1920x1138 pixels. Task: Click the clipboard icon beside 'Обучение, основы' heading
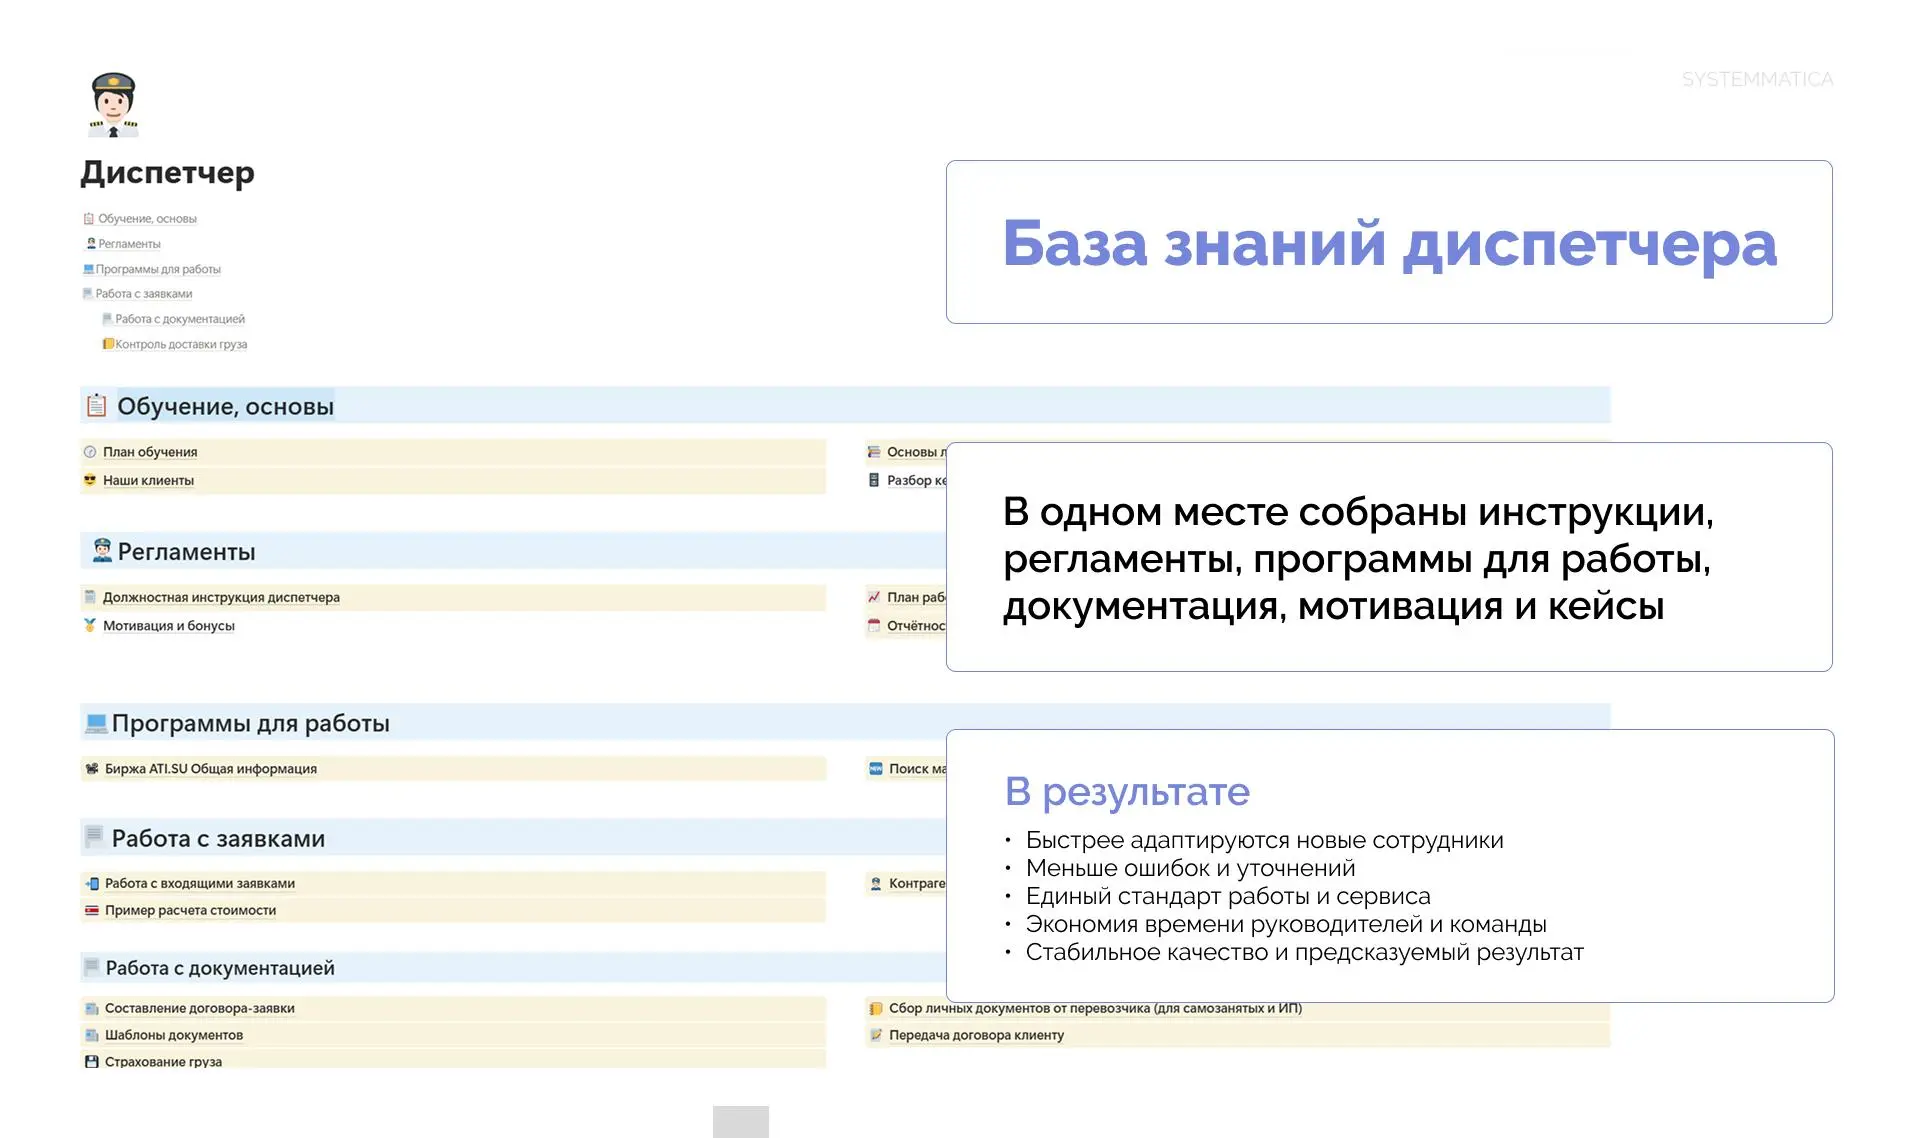click(x=96, y=405)
